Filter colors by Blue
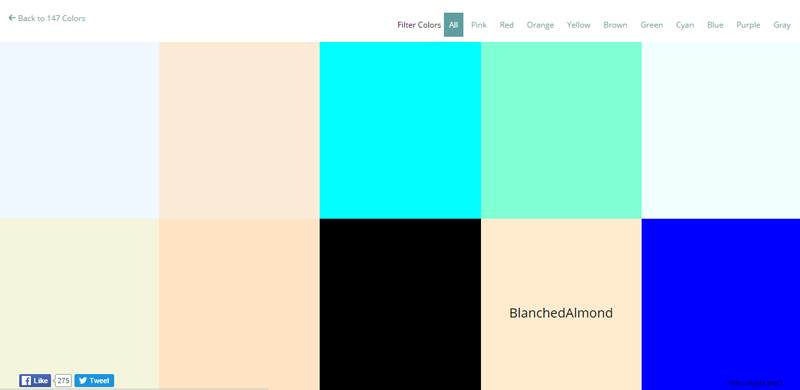Image resolution: width=800 pixels, height=390 pixels. pyautogui.click(x=715, y=25)
